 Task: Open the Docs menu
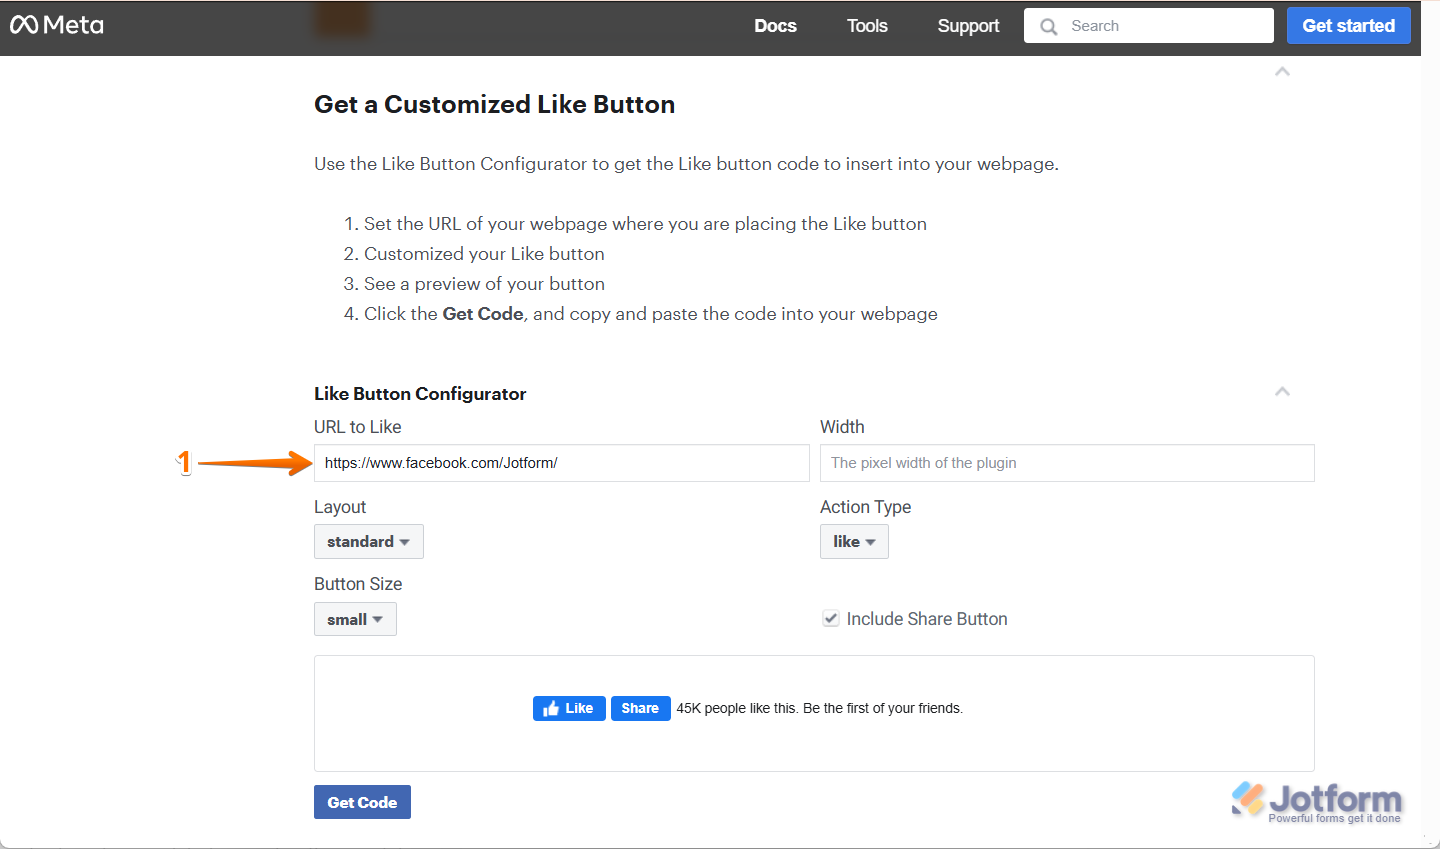click(x=775, y=26)
